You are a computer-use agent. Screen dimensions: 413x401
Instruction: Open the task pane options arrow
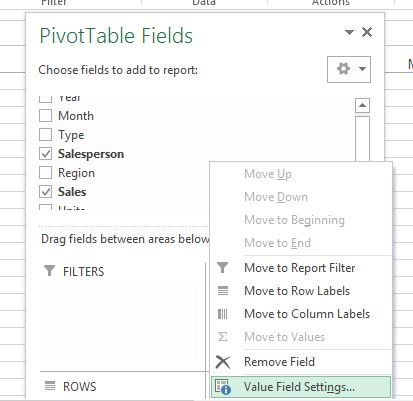pyautogui.click(x=349, y=32)
